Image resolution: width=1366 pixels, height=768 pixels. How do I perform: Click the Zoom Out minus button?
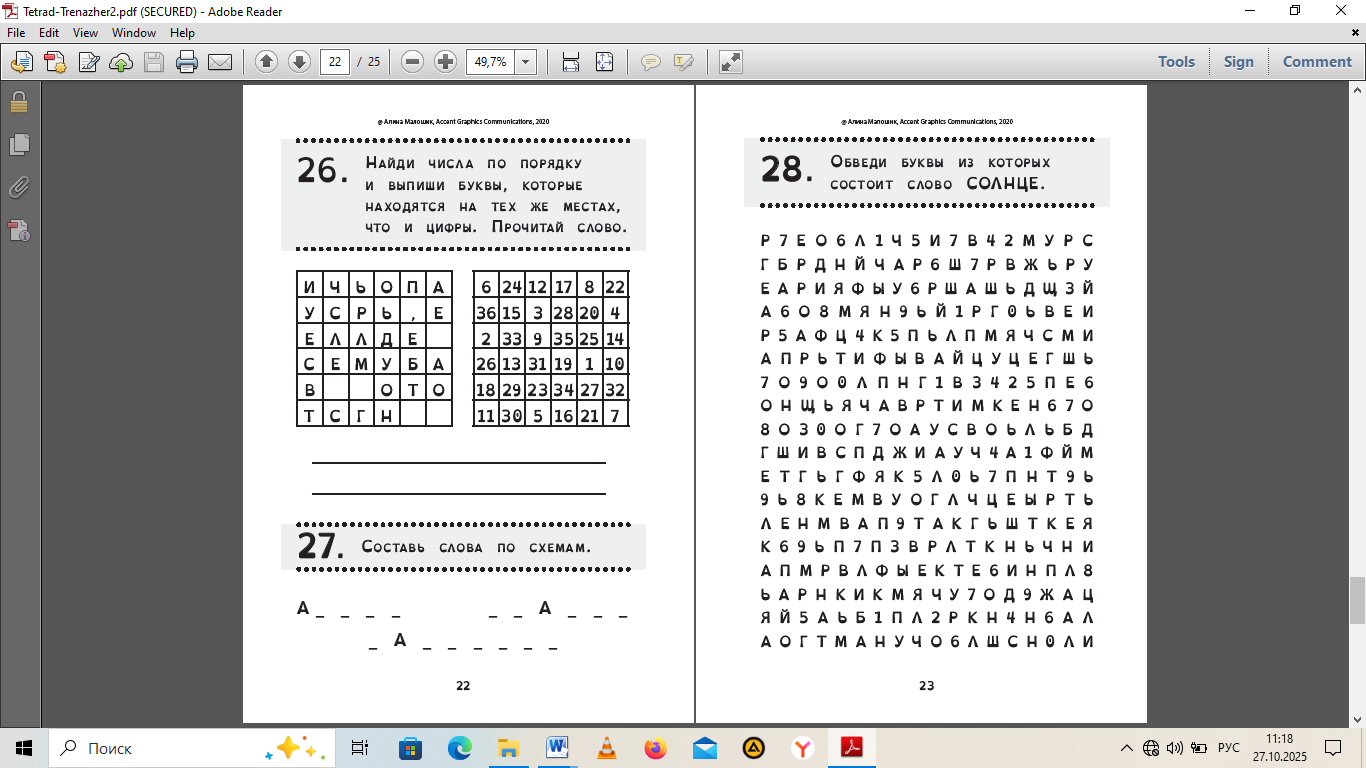pyautogui.click(x=412, y=62)
